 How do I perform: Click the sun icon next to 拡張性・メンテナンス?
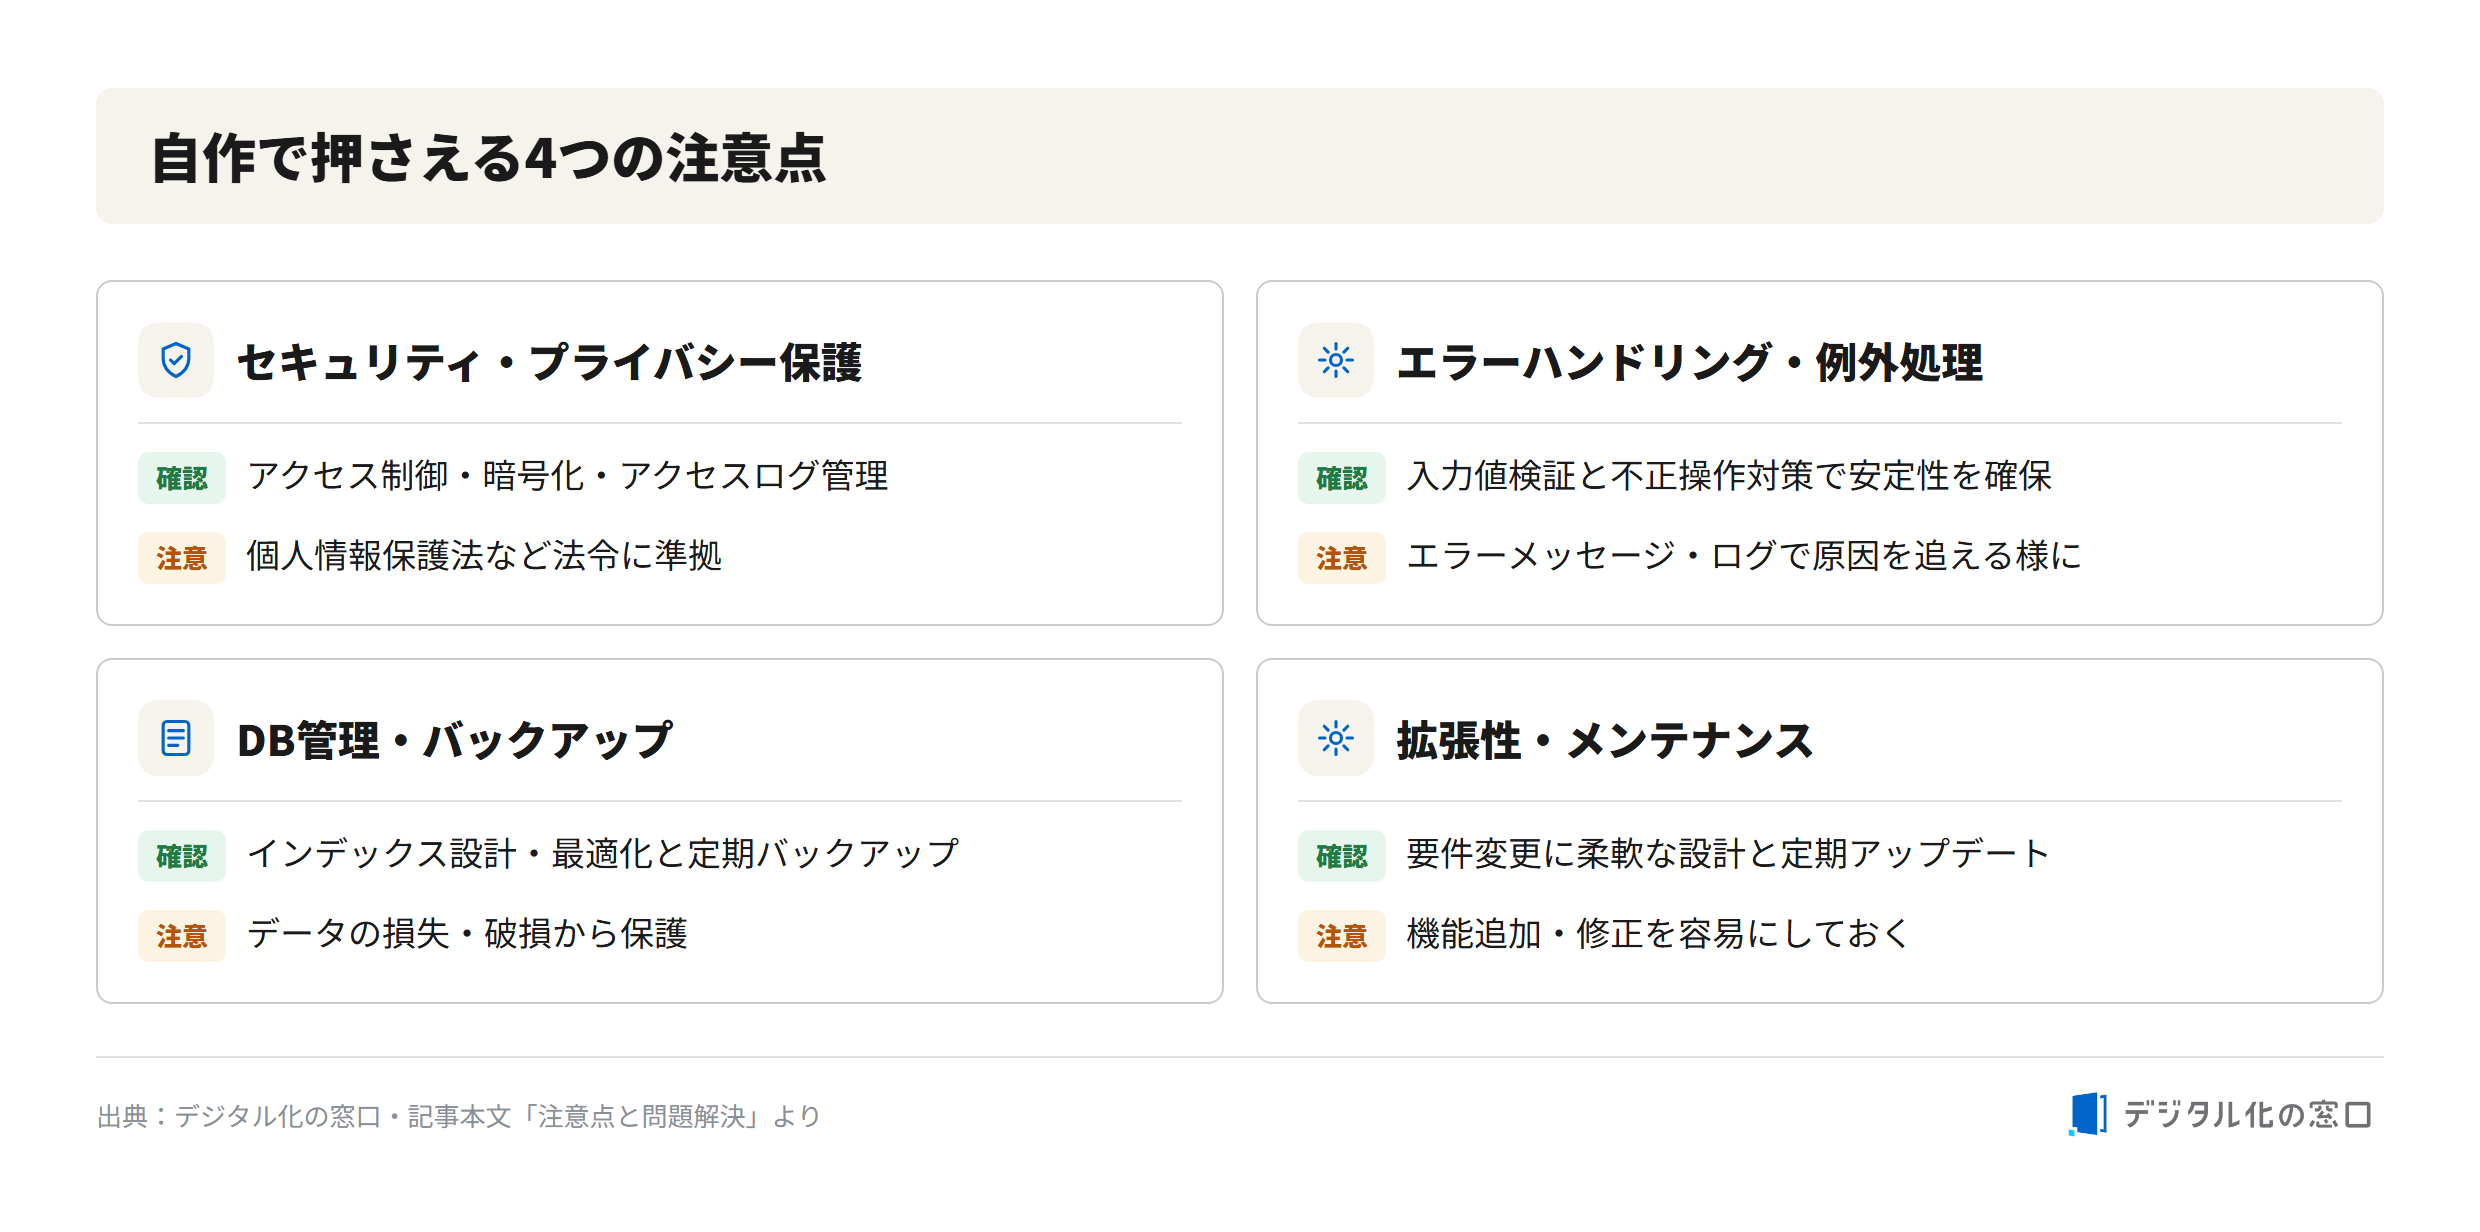1336,738
